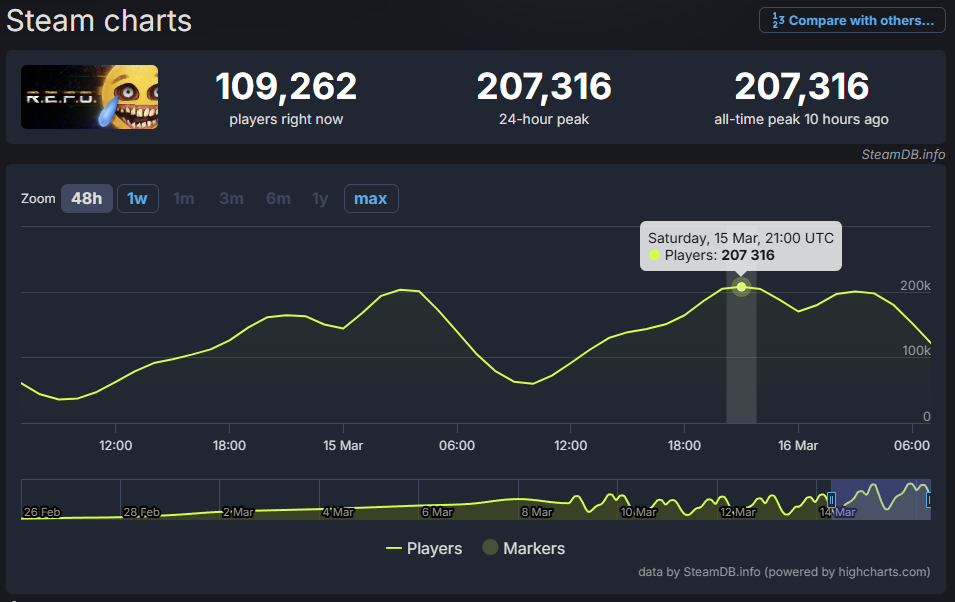Click the Steam charts heading
Screen dimensions: 955x602
pos(99,21)
